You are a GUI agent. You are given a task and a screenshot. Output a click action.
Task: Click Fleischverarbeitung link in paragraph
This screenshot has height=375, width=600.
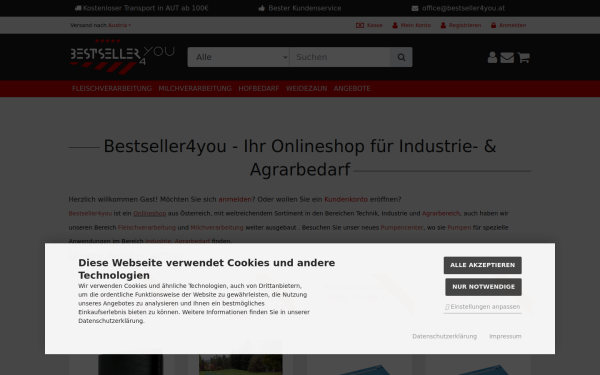(x=147, y=228)
